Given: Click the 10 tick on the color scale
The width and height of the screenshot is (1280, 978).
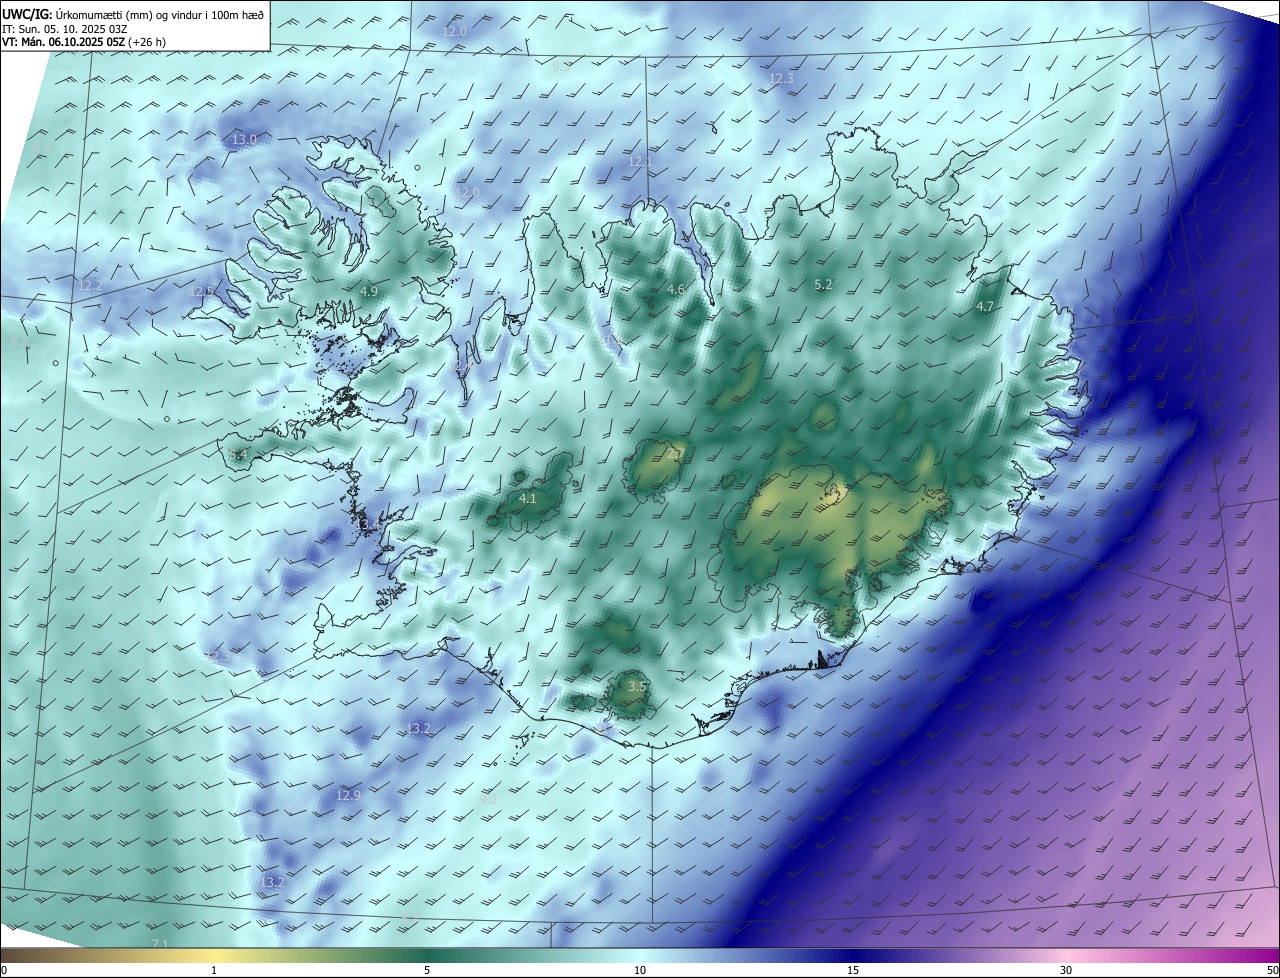Looking at the screenshot, I should click(640, 970).
